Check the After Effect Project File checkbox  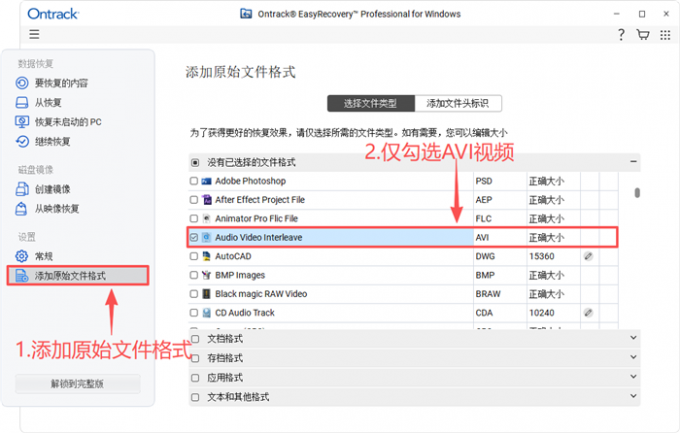pyautogui.click(x=194, y=200)
